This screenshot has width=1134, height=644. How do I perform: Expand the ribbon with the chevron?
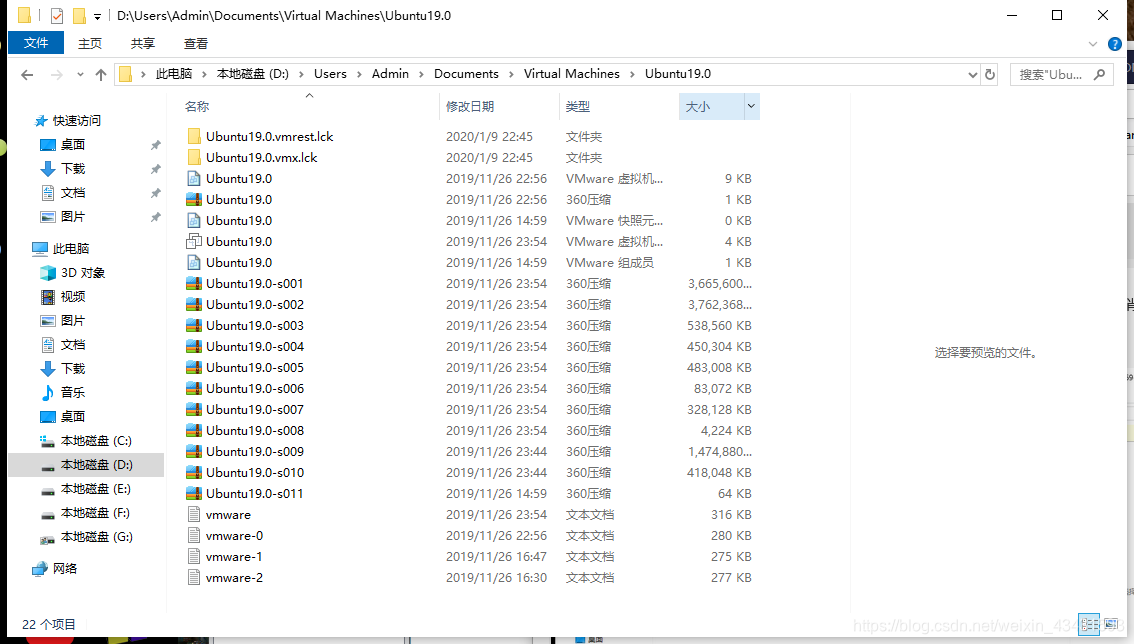(x=1093, y=44)
